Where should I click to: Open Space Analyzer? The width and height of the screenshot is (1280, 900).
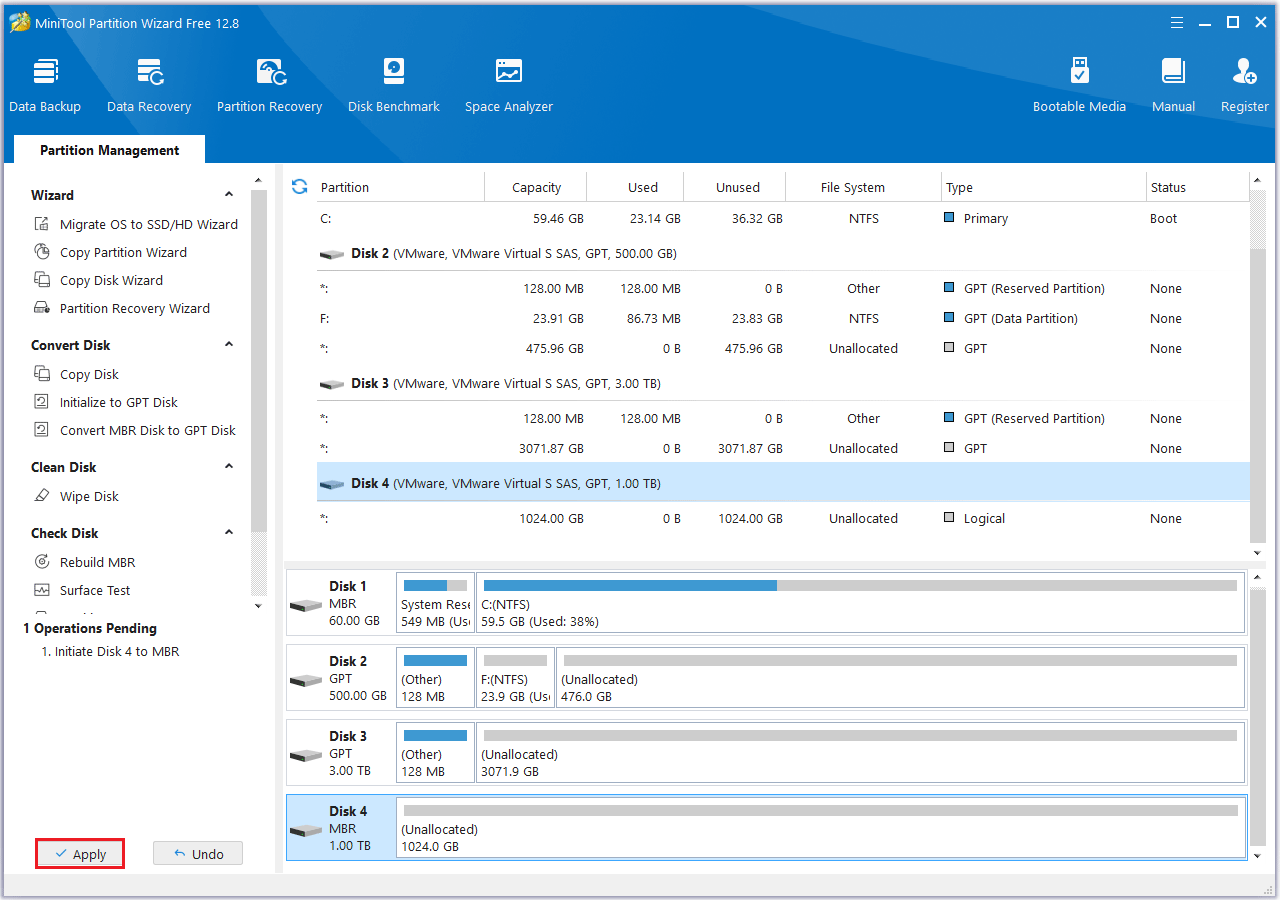[509, 86]
